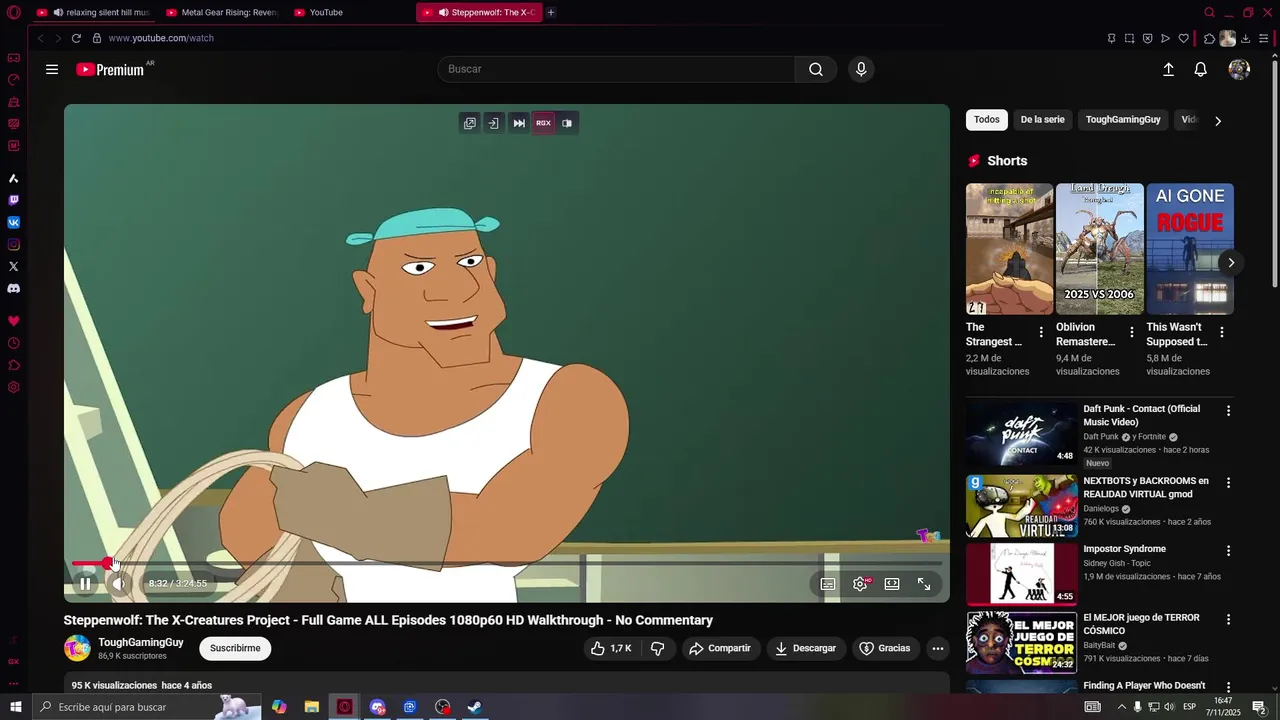
Task: Reload the YouTube page
Action: (x=76, y=38)
